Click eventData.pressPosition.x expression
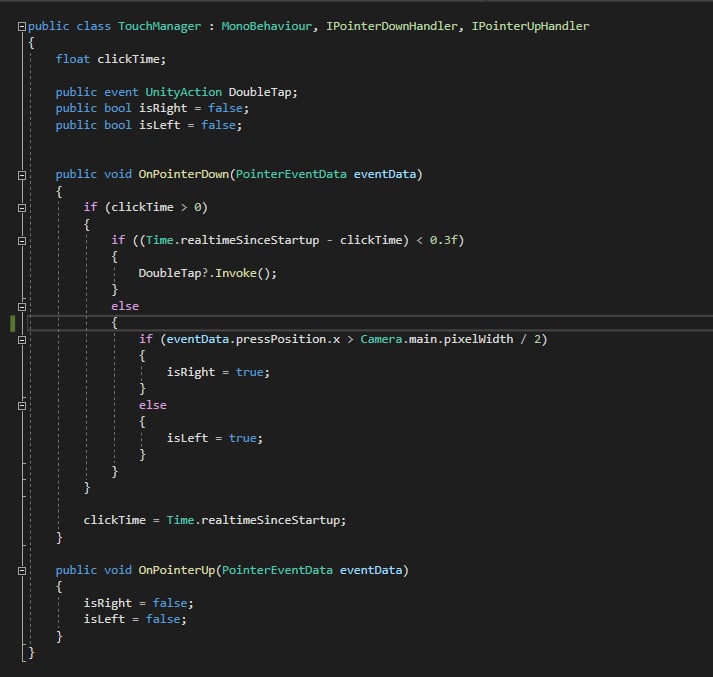The height and width of the screenshot is (677, 713). [253, 339]
